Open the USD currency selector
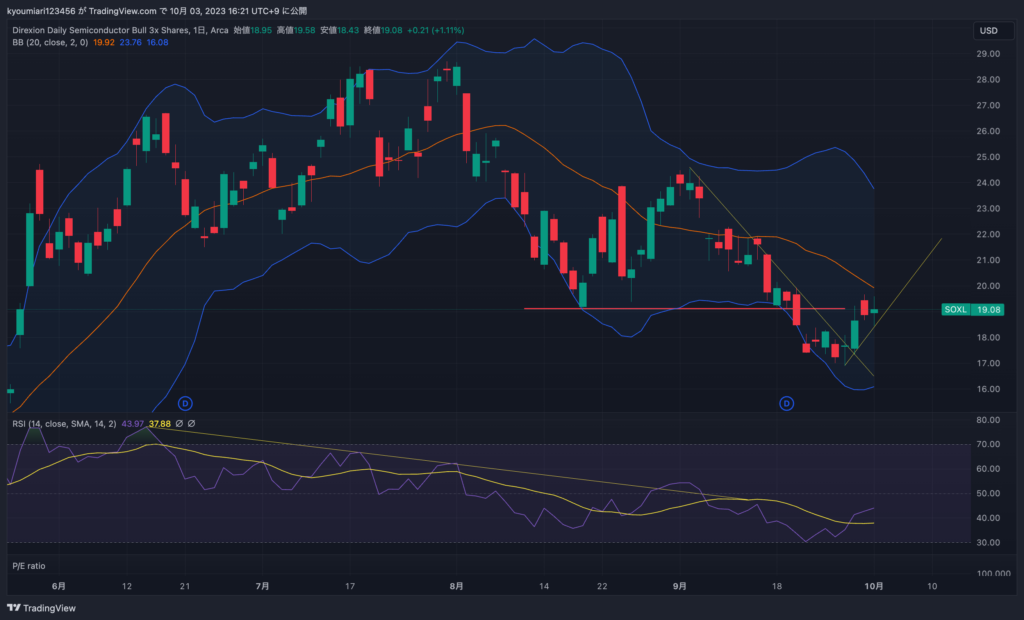 [x=993, y=31]
